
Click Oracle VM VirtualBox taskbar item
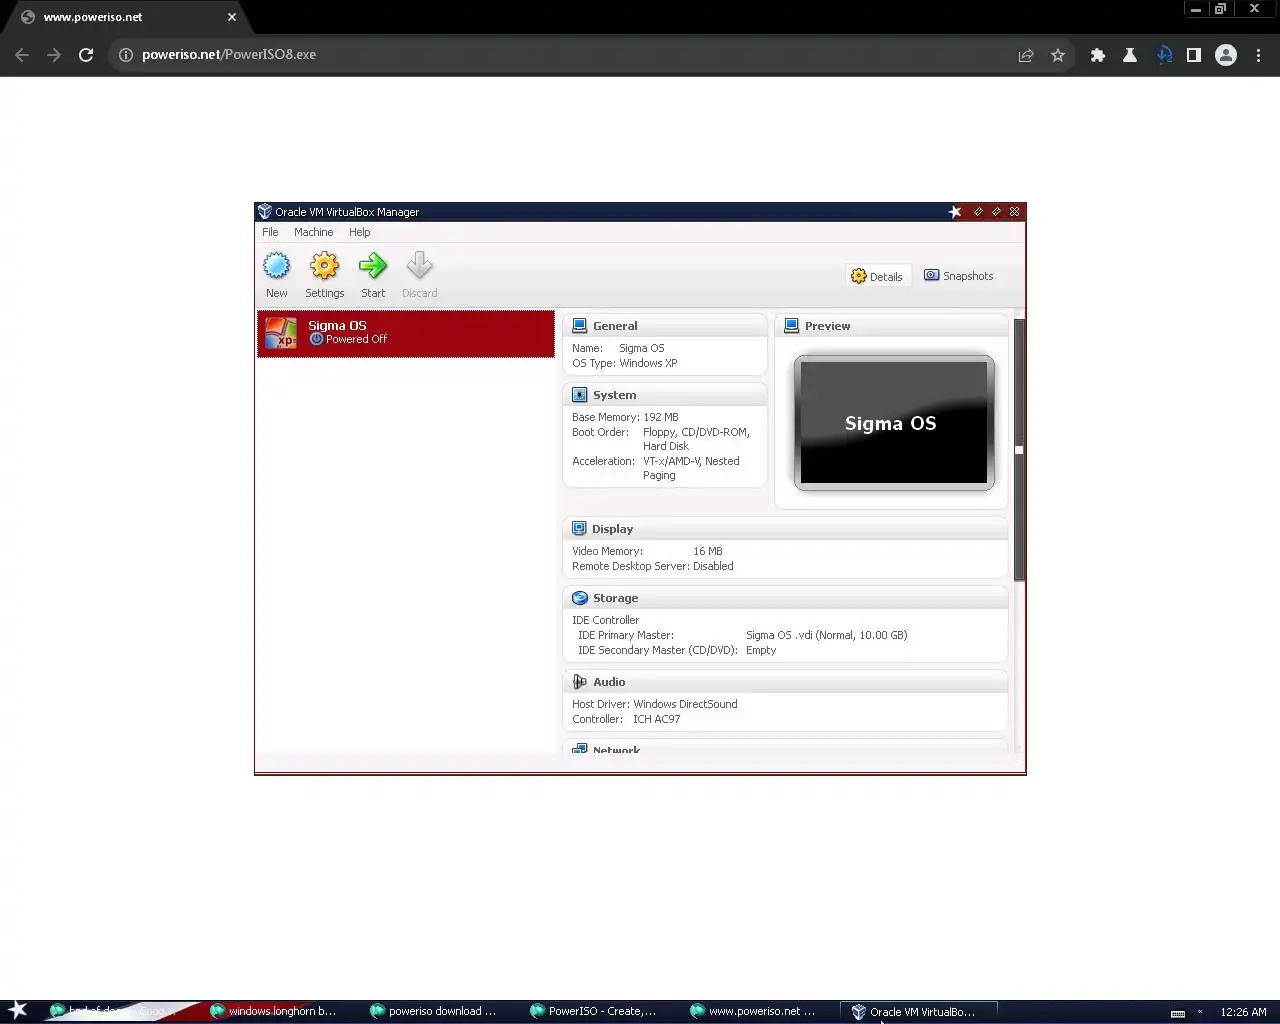[x=918, y=1011]
